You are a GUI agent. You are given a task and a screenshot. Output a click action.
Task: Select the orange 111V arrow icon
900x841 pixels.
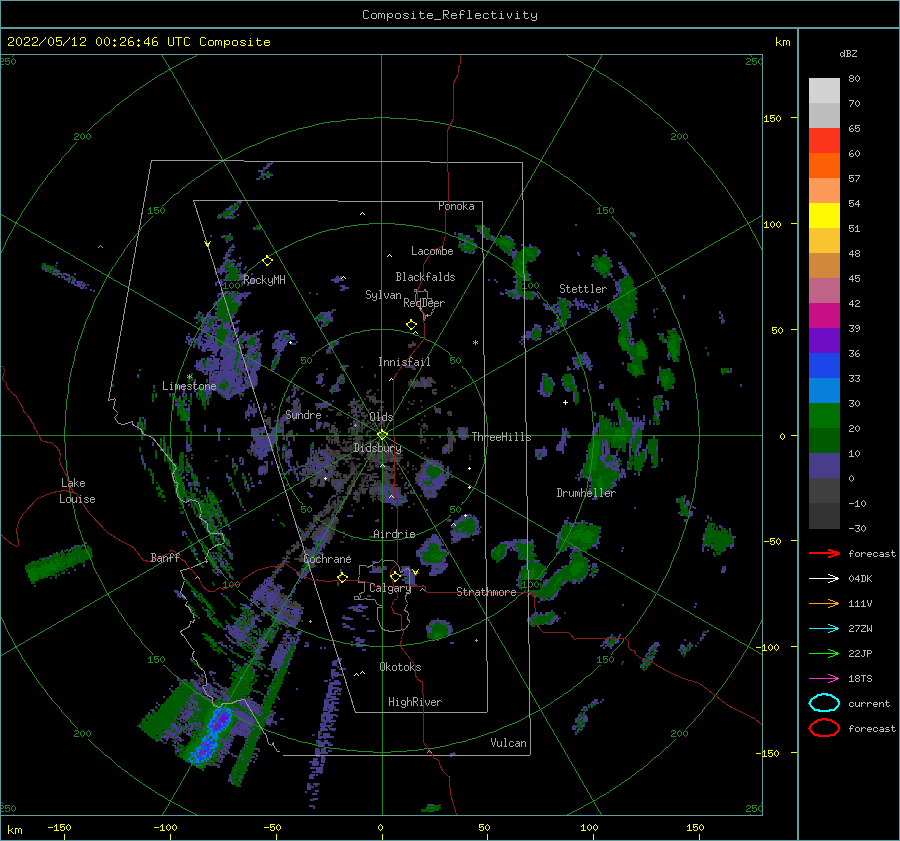[824, 603]
